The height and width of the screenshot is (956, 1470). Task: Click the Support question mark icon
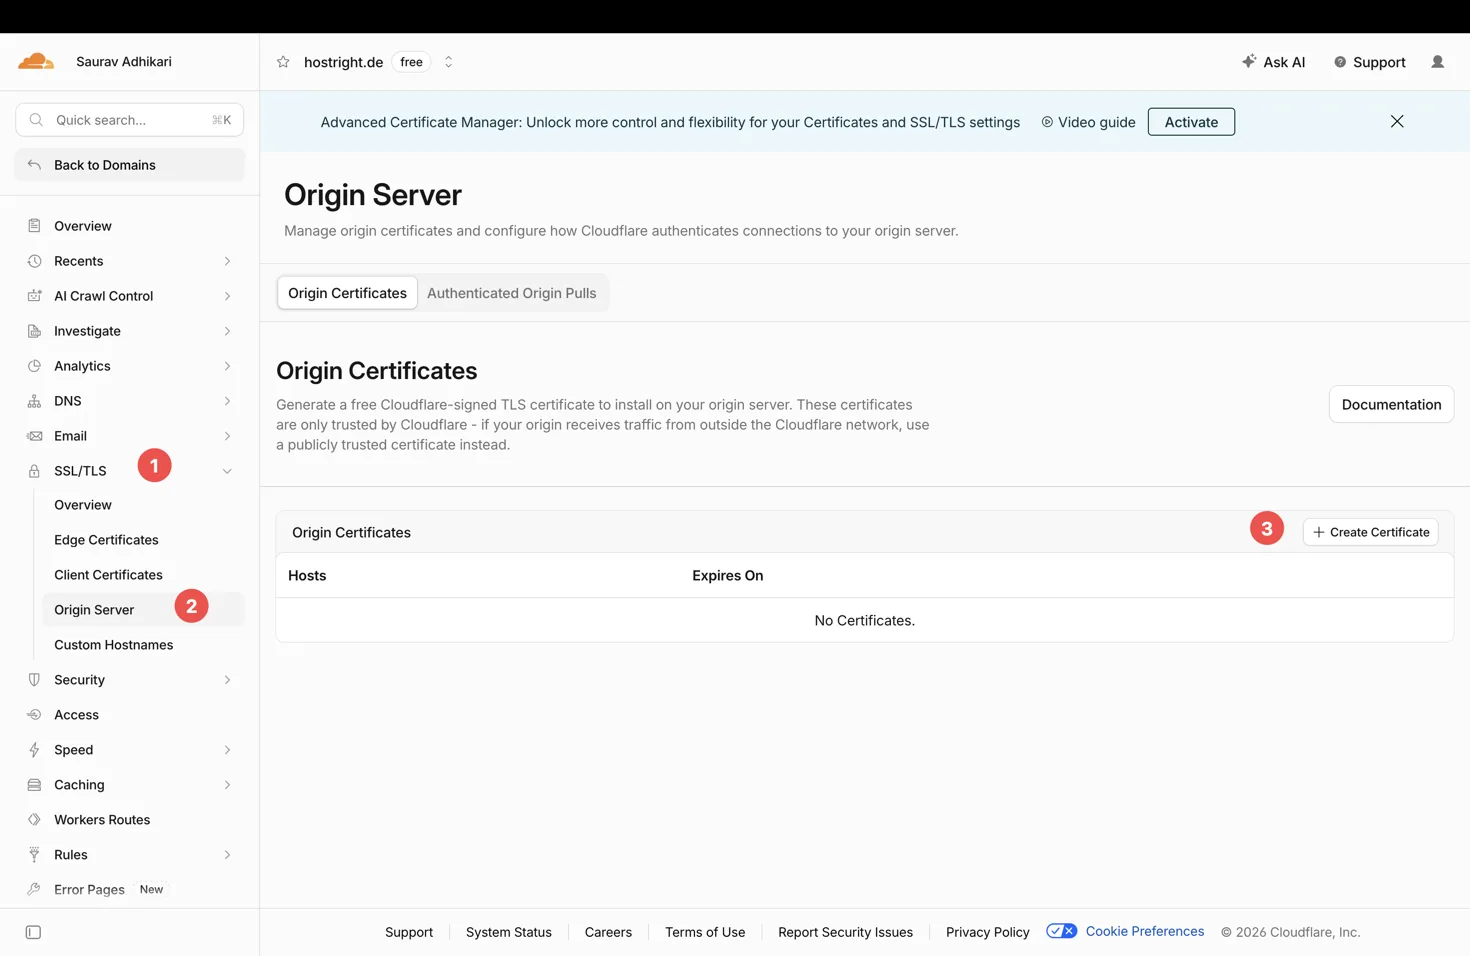1340,62
